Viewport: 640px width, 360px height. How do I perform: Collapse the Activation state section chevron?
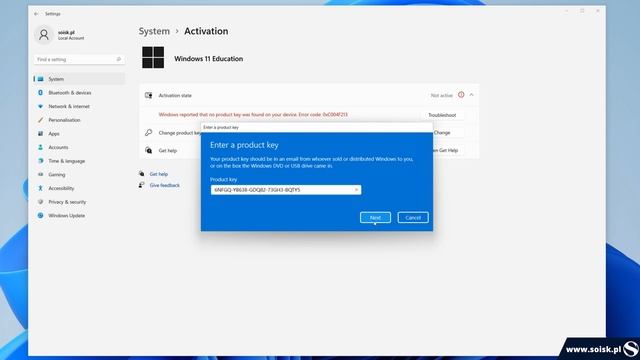point(471,95)
